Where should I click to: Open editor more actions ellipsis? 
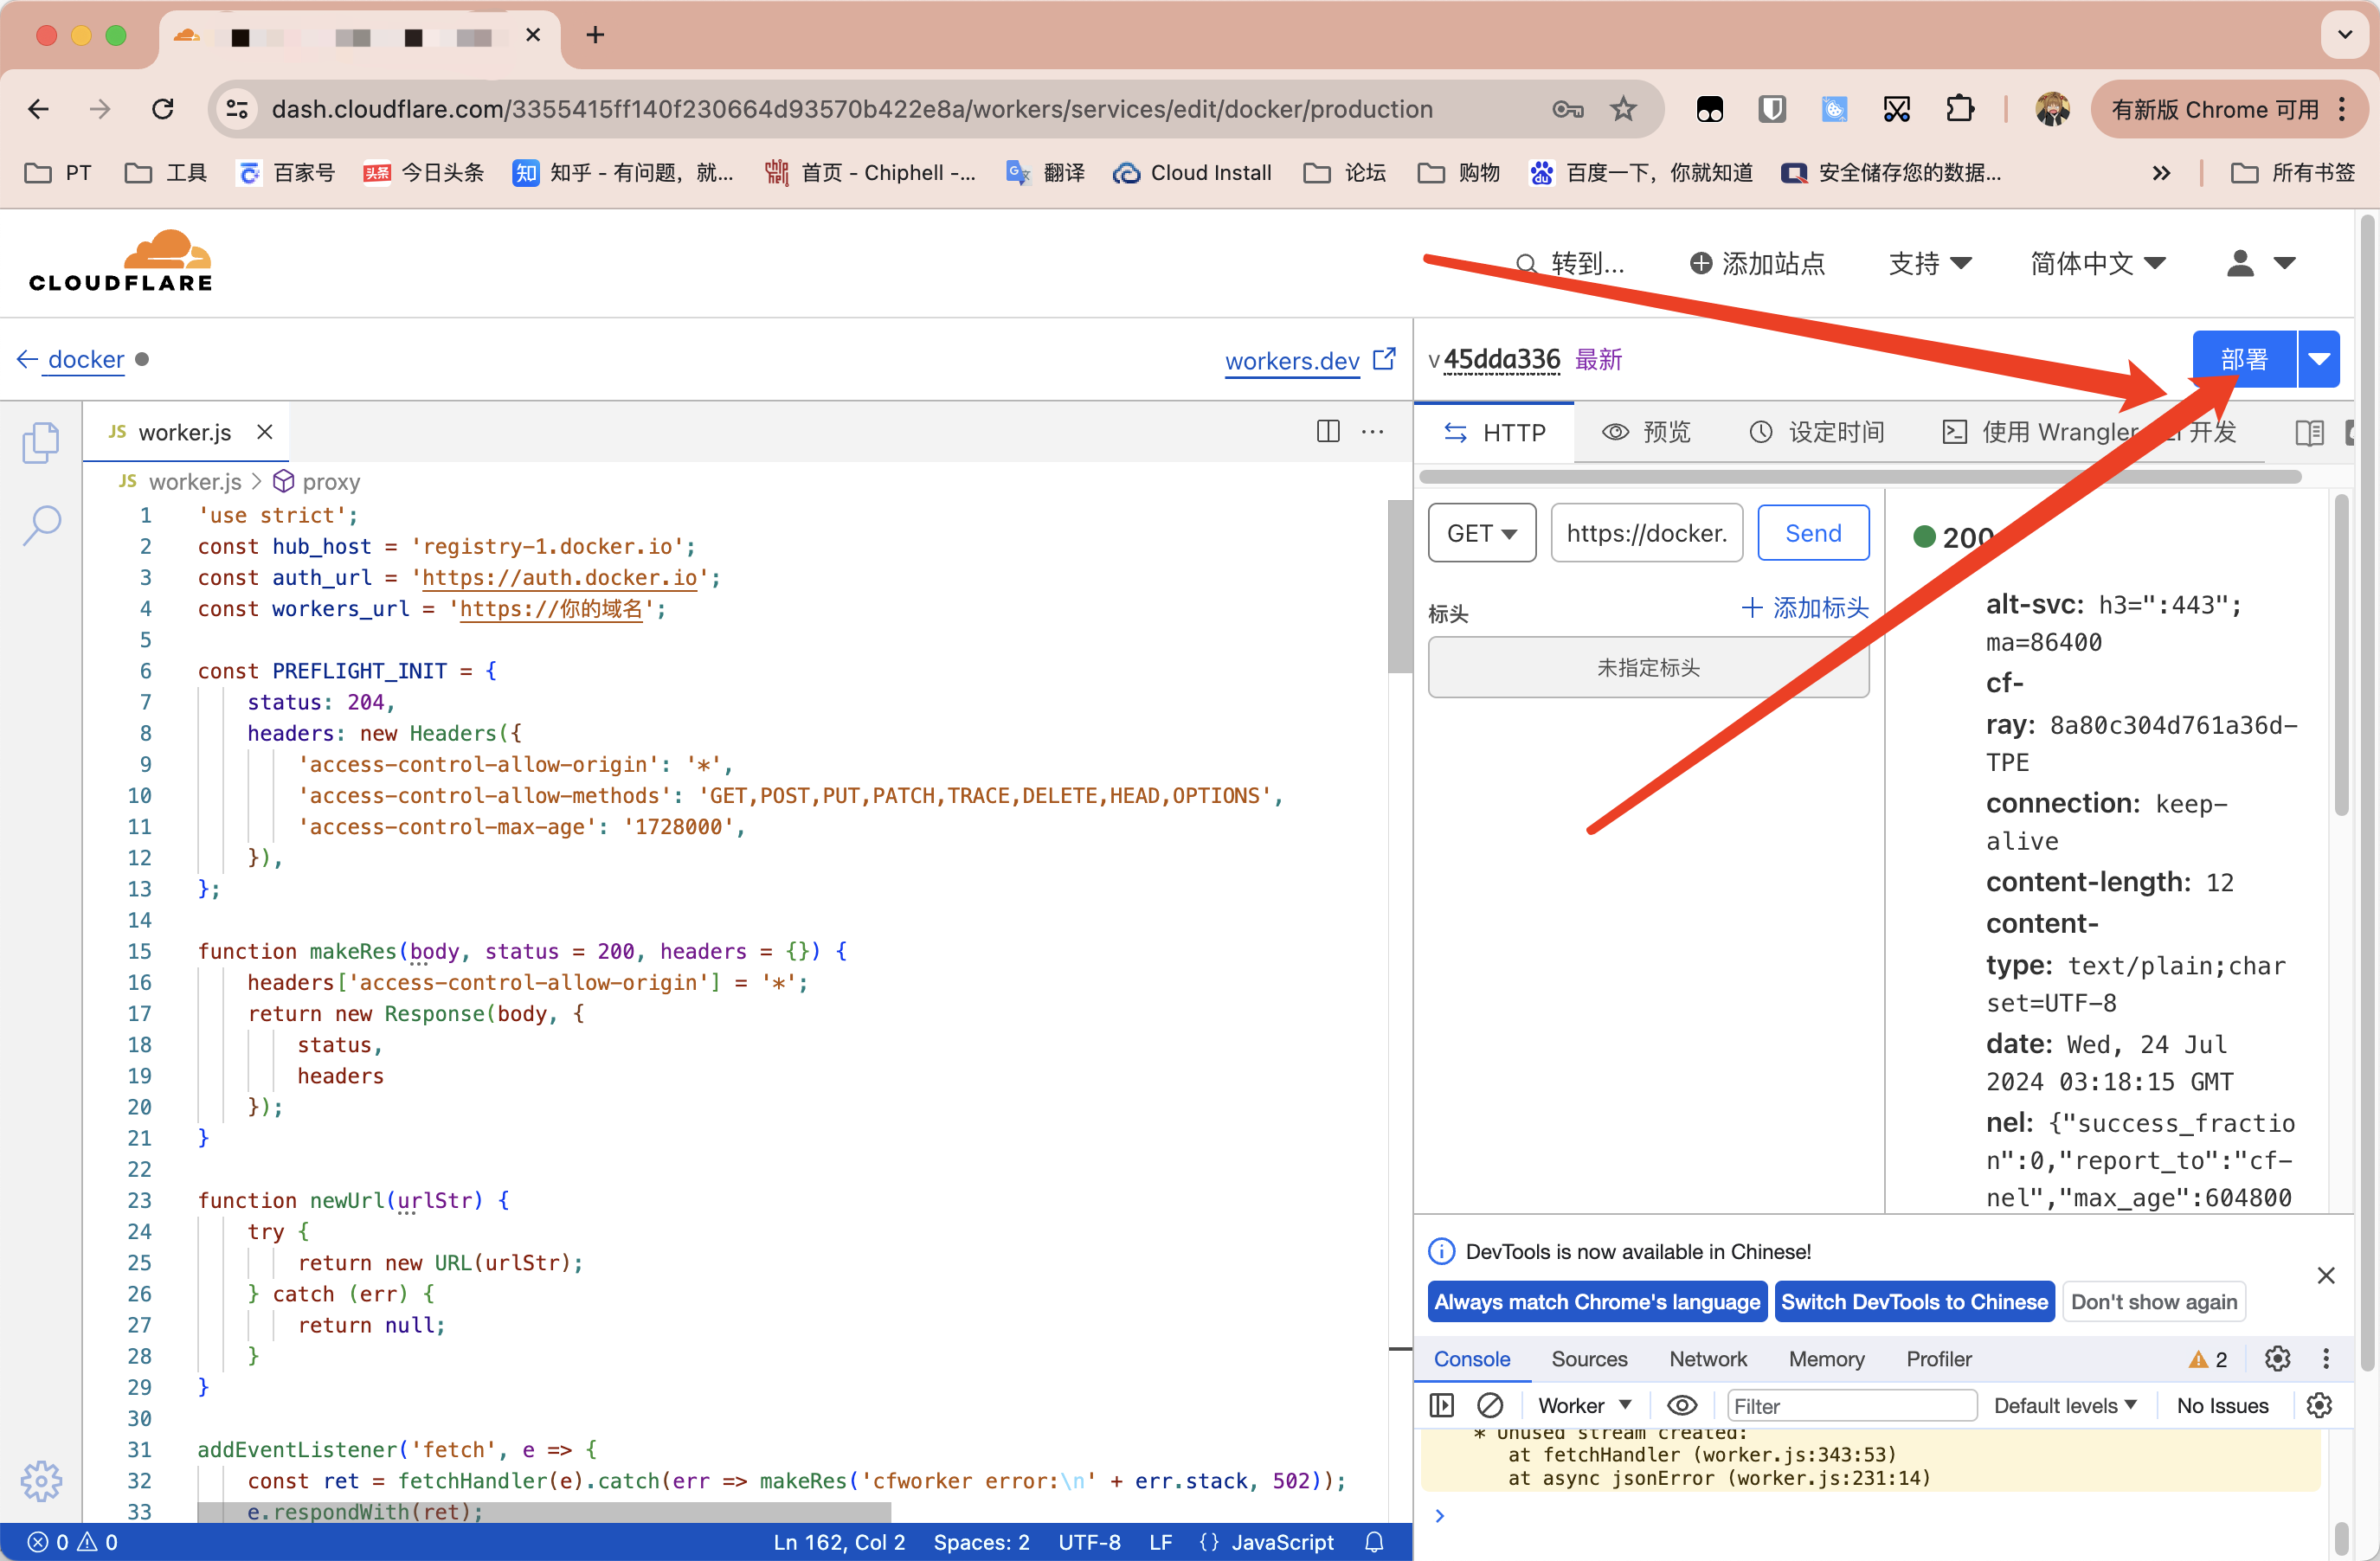[x=1373, y=431]
